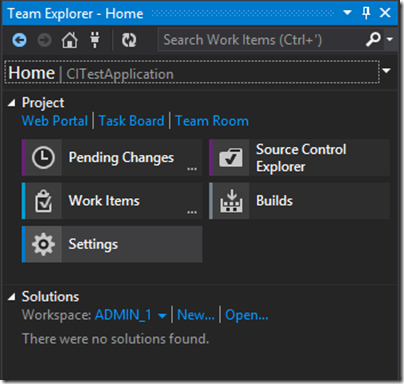Viewport: 404px width, 384px height.
Task: Open Pending Changes tile
Action: pos(112,158)
